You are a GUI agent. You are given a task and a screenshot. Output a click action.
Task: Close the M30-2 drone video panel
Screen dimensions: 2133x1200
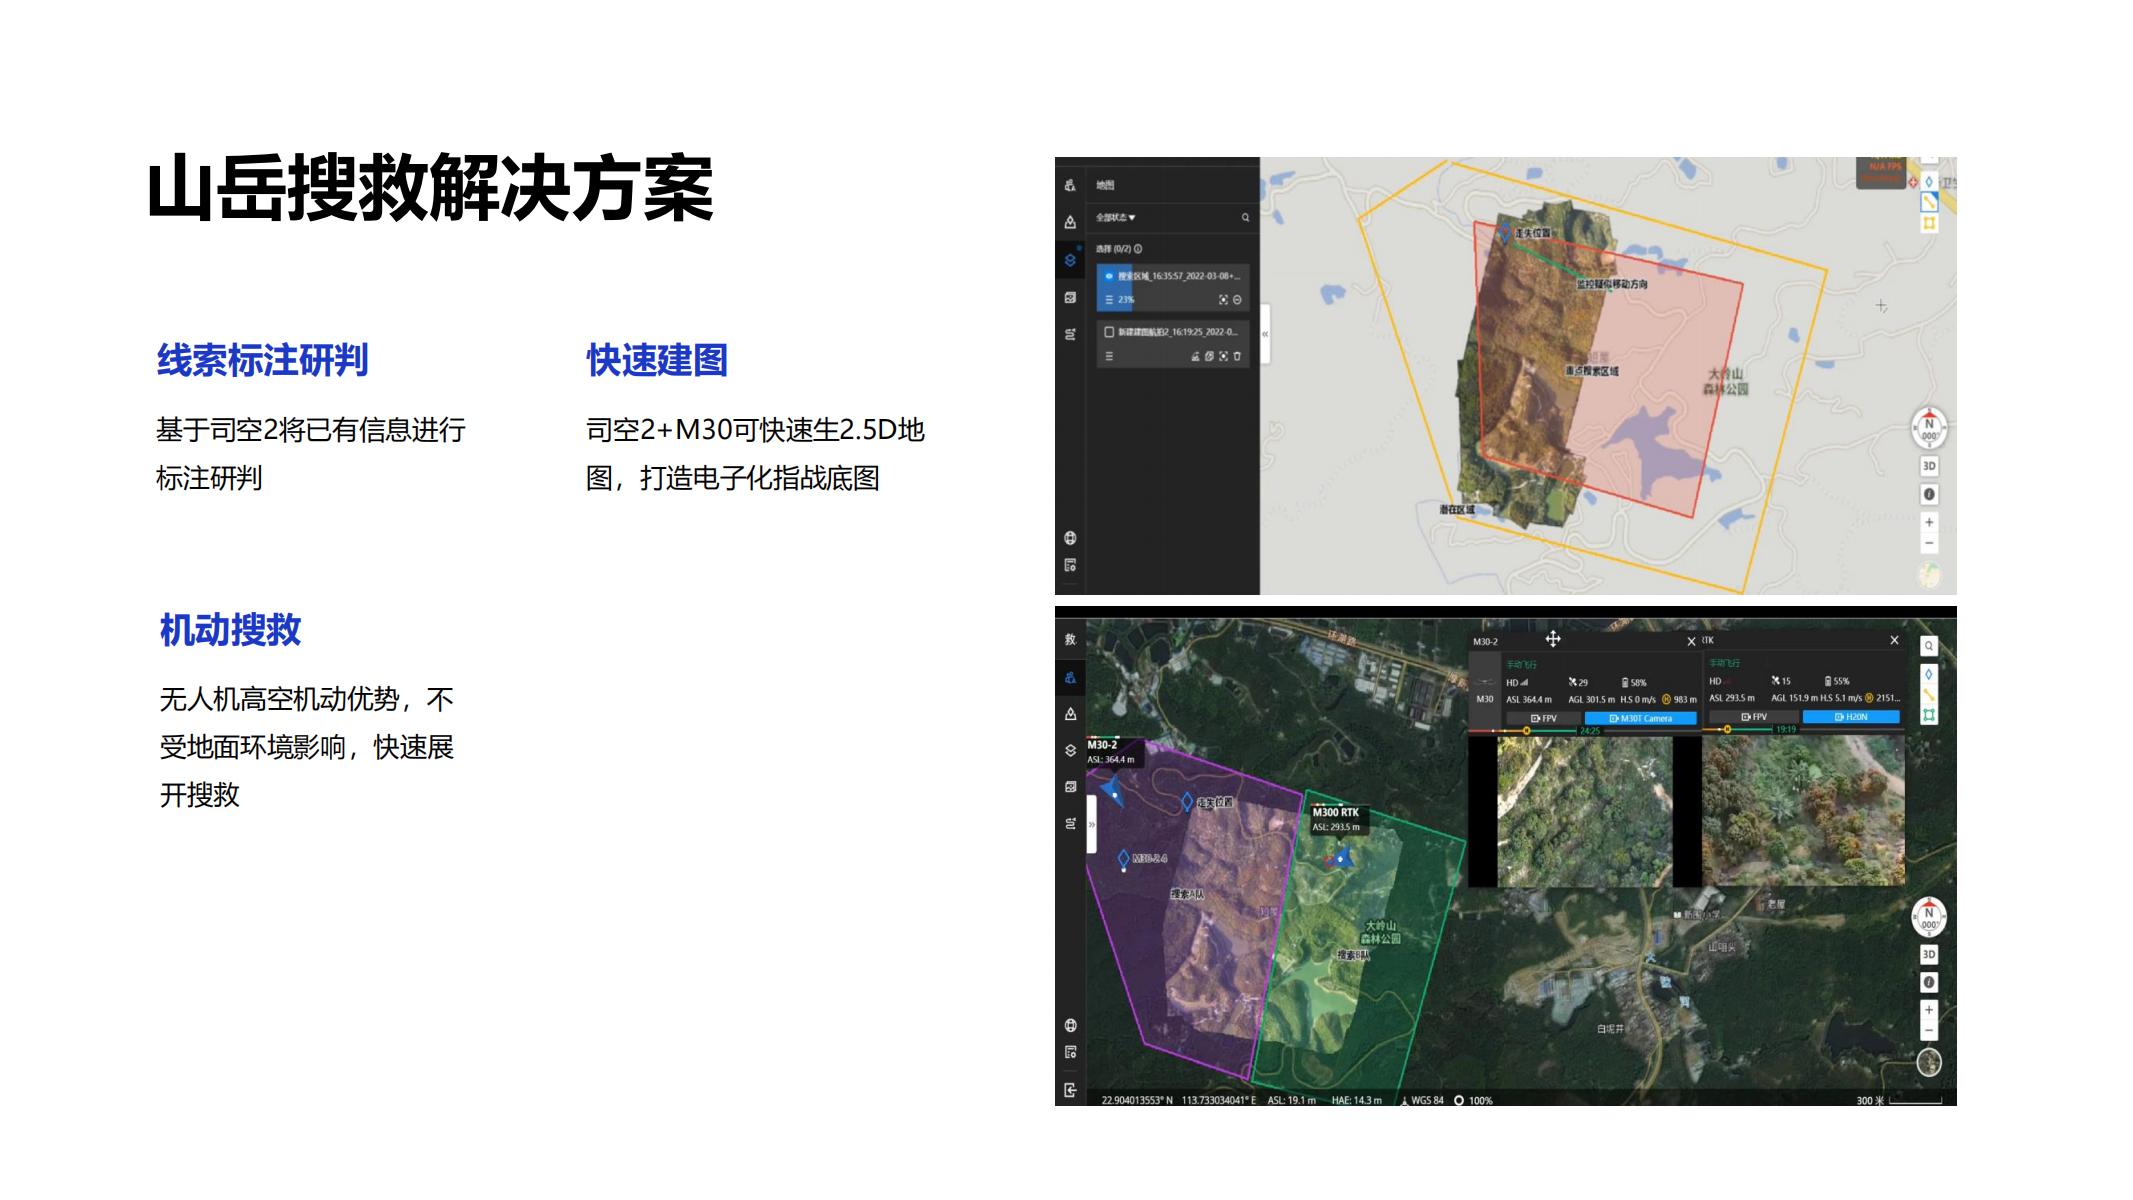1691,641
